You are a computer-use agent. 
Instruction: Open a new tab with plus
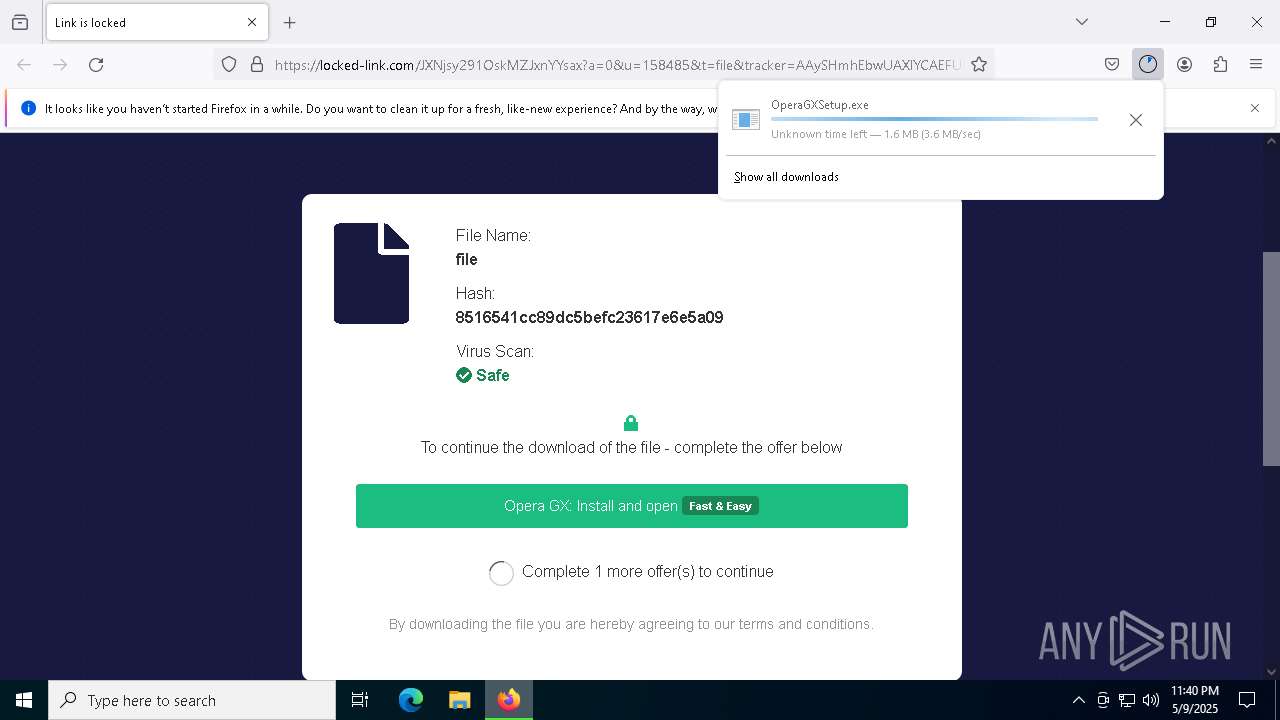click(290, 22)
